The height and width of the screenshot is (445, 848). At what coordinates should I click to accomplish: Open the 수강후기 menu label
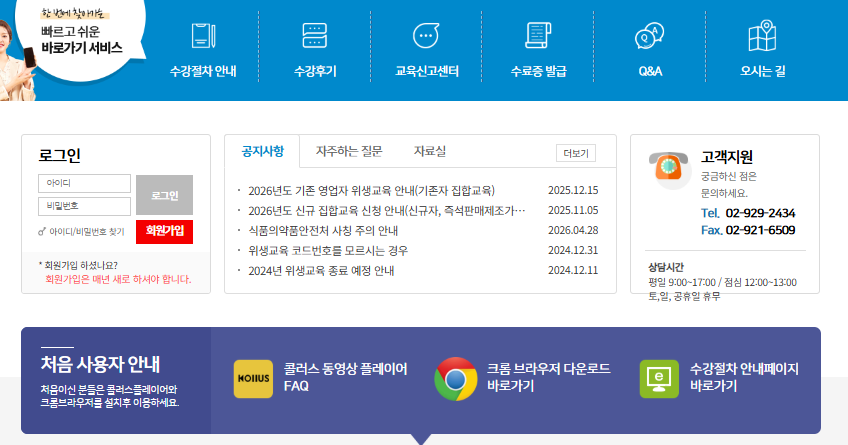click(315, 71)
